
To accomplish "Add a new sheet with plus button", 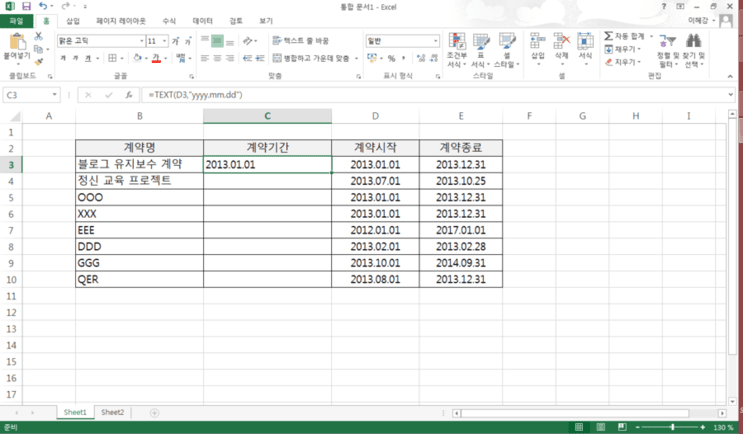I will (x=154, y=413).
